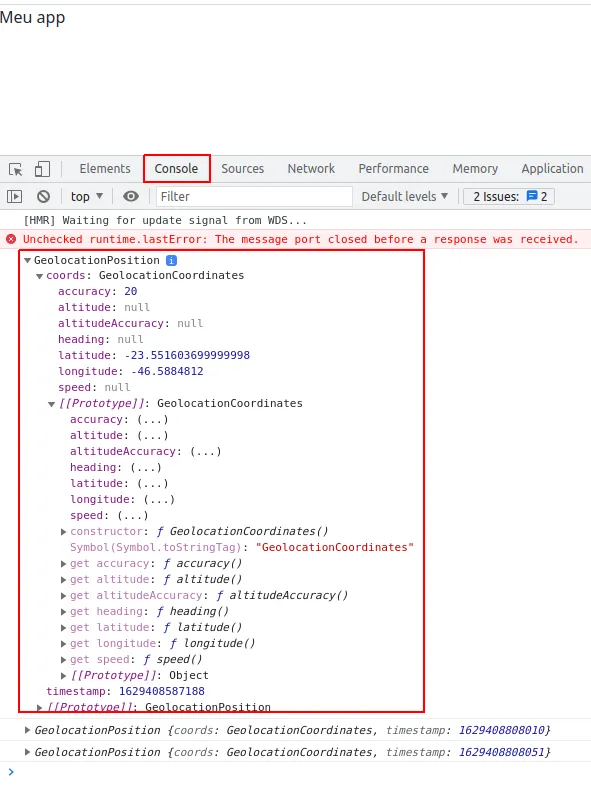This screenshot has height=789, width=591.
Task: Expand the get accuracy getter
Action: pos(63,564)
